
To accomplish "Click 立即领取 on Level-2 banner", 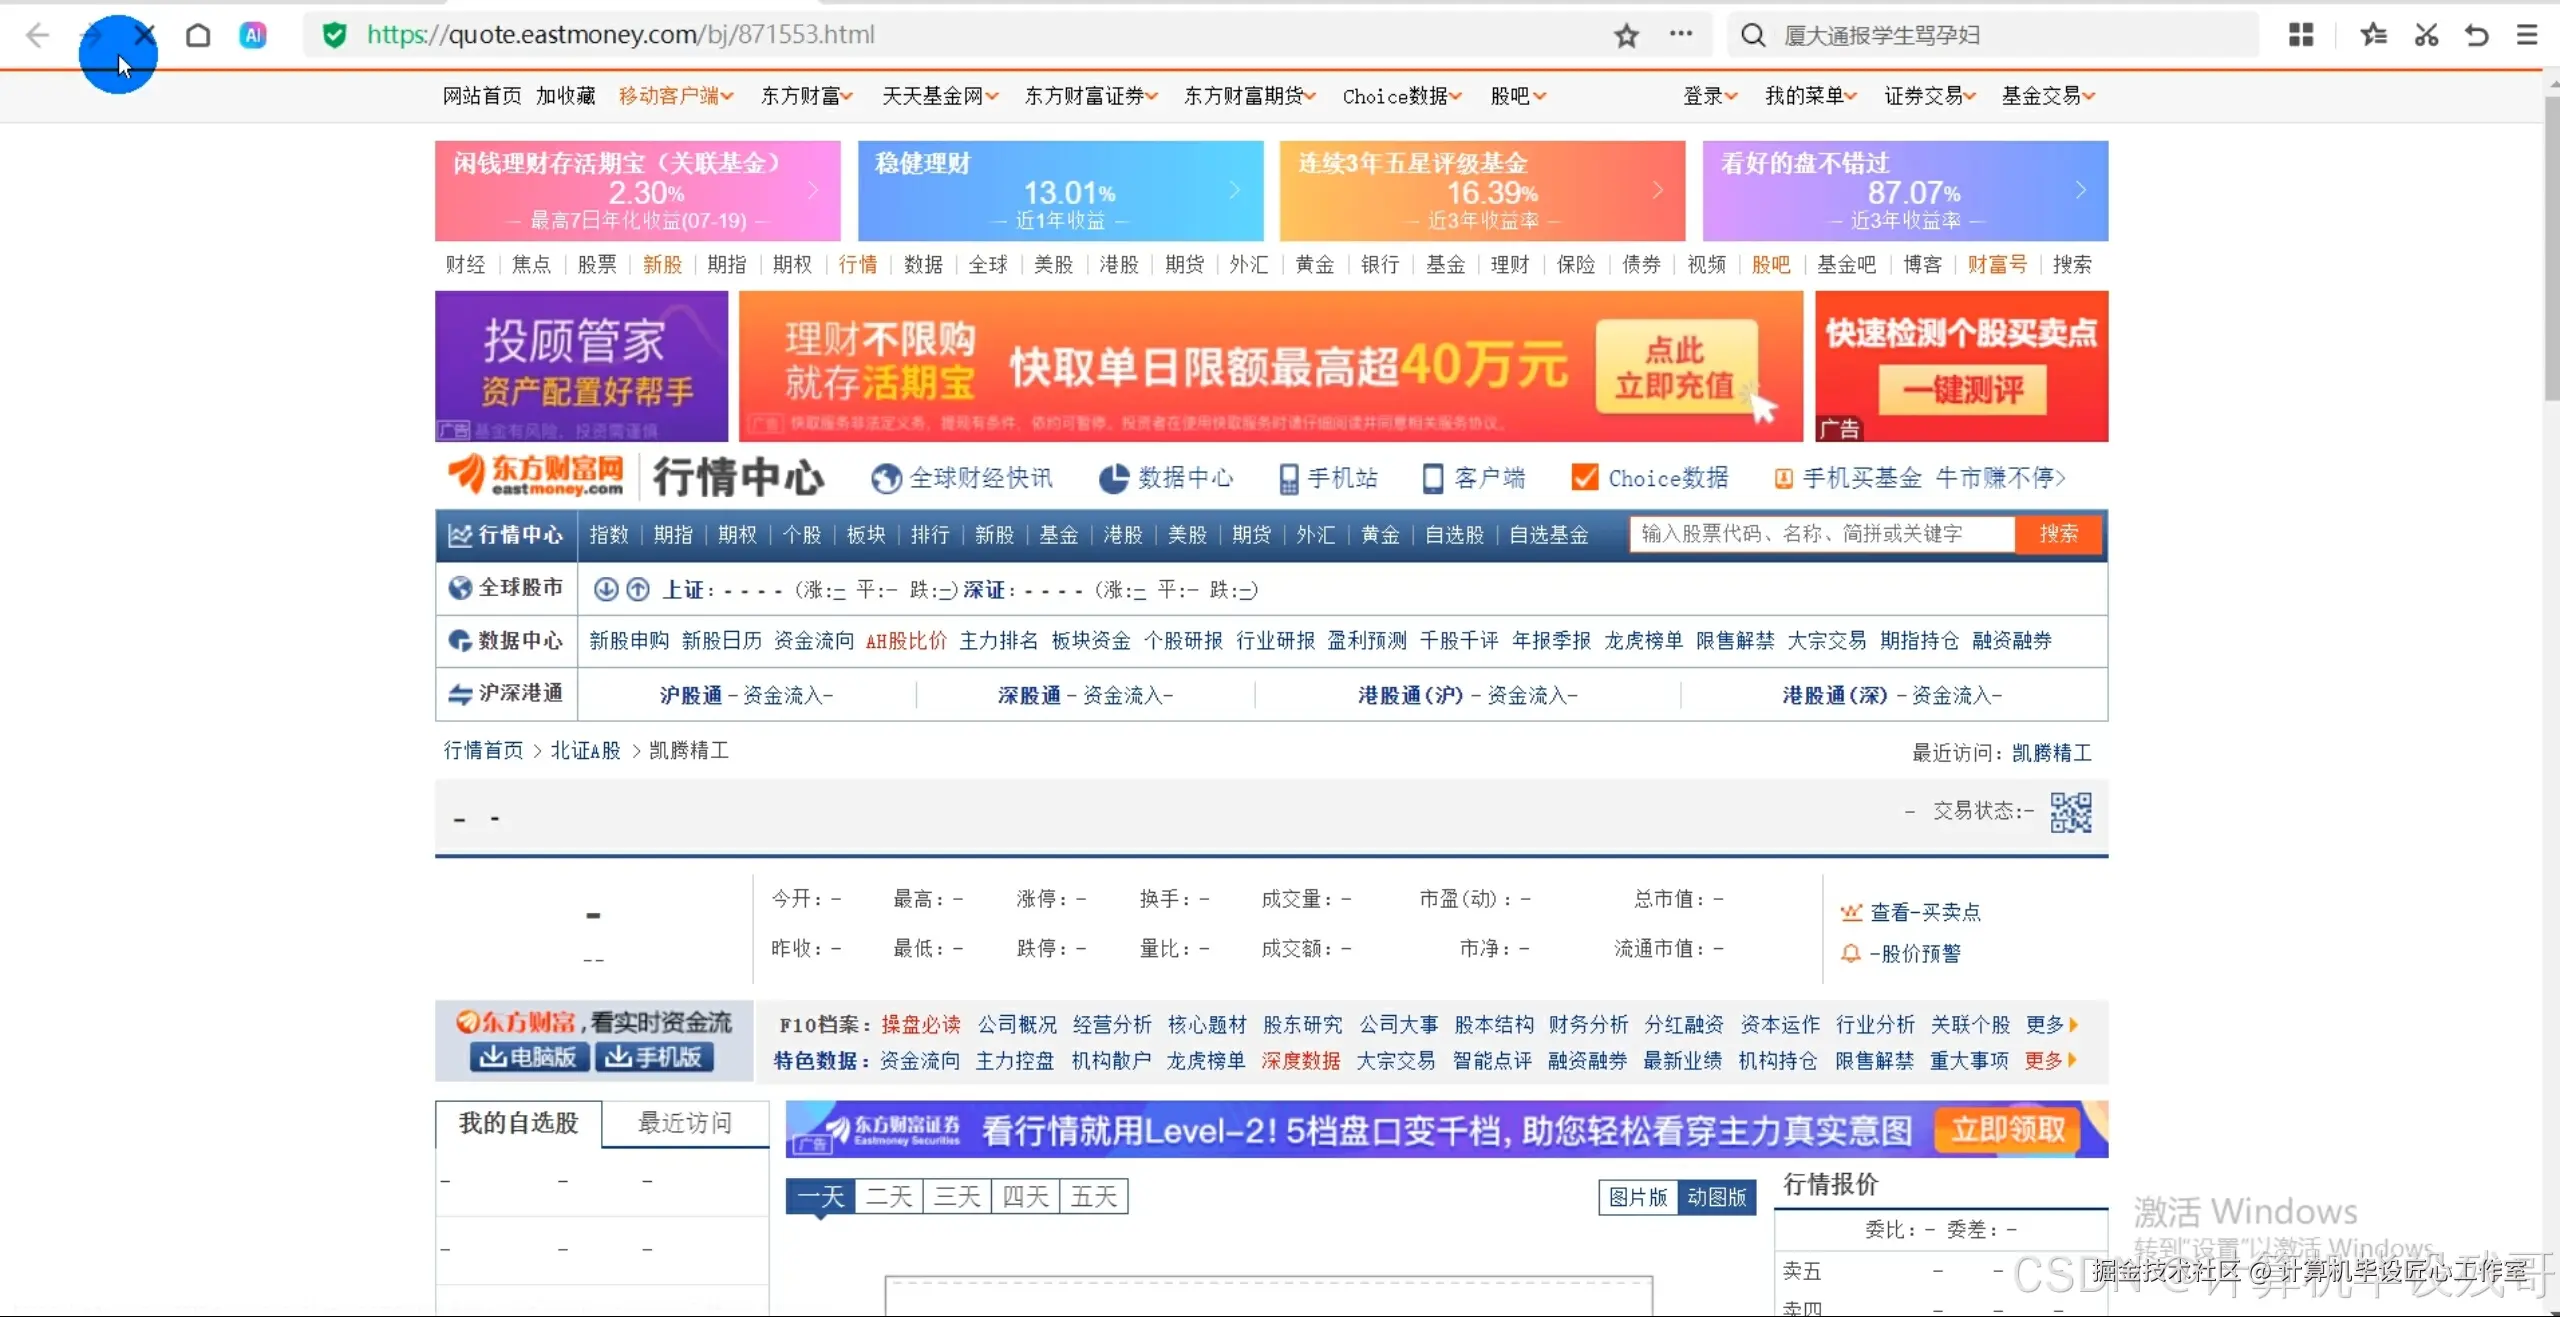I will point(2008,1130).
